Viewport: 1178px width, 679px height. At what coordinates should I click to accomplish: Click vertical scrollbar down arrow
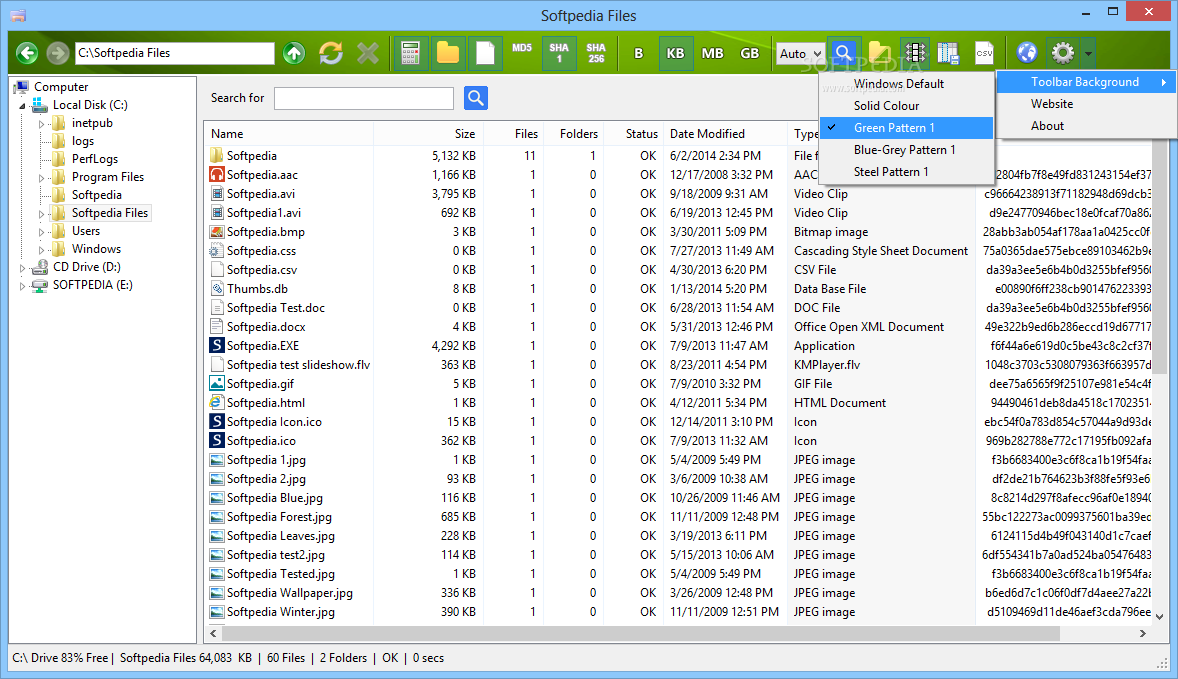click(1160, 617)
